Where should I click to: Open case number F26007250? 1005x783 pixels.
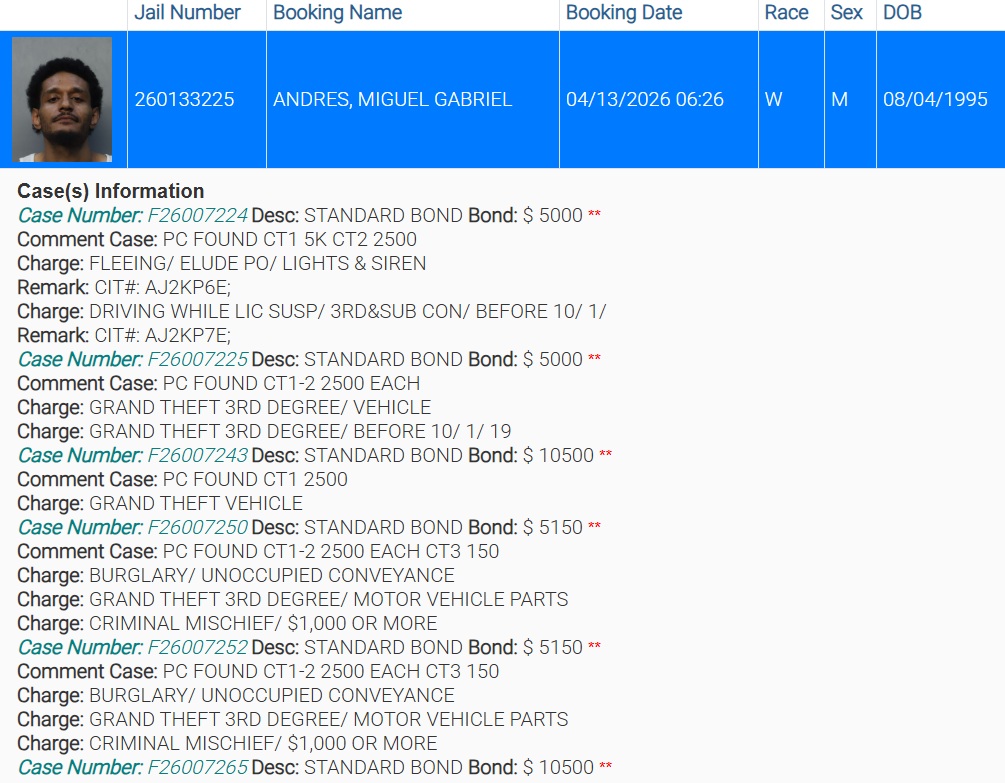197,527
